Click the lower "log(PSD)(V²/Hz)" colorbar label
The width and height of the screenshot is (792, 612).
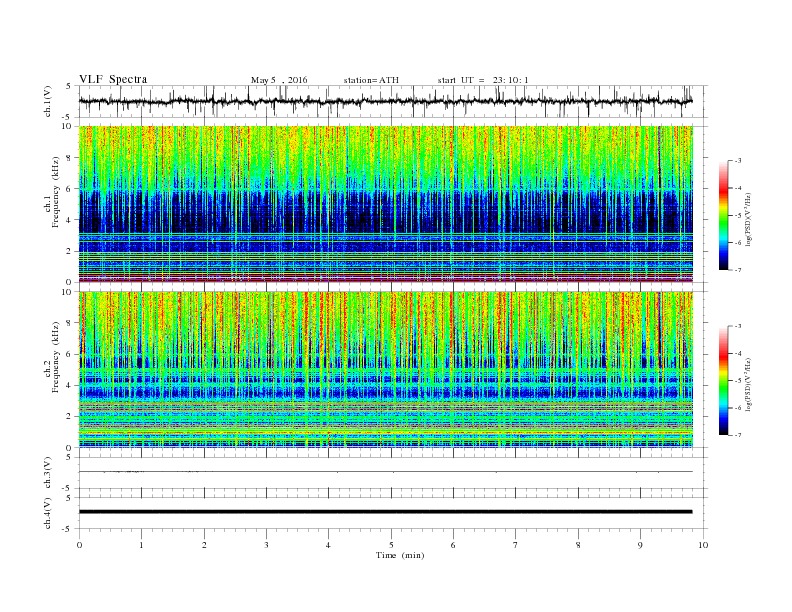click(x=749, y=385)
